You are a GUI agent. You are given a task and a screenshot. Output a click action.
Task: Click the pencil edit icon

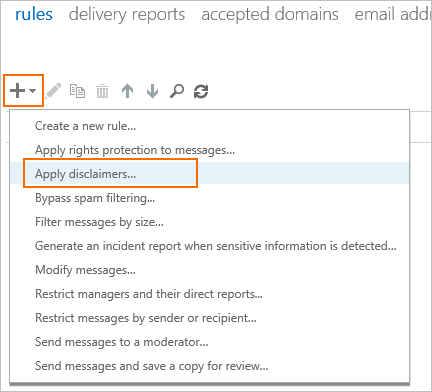(53, 91)
